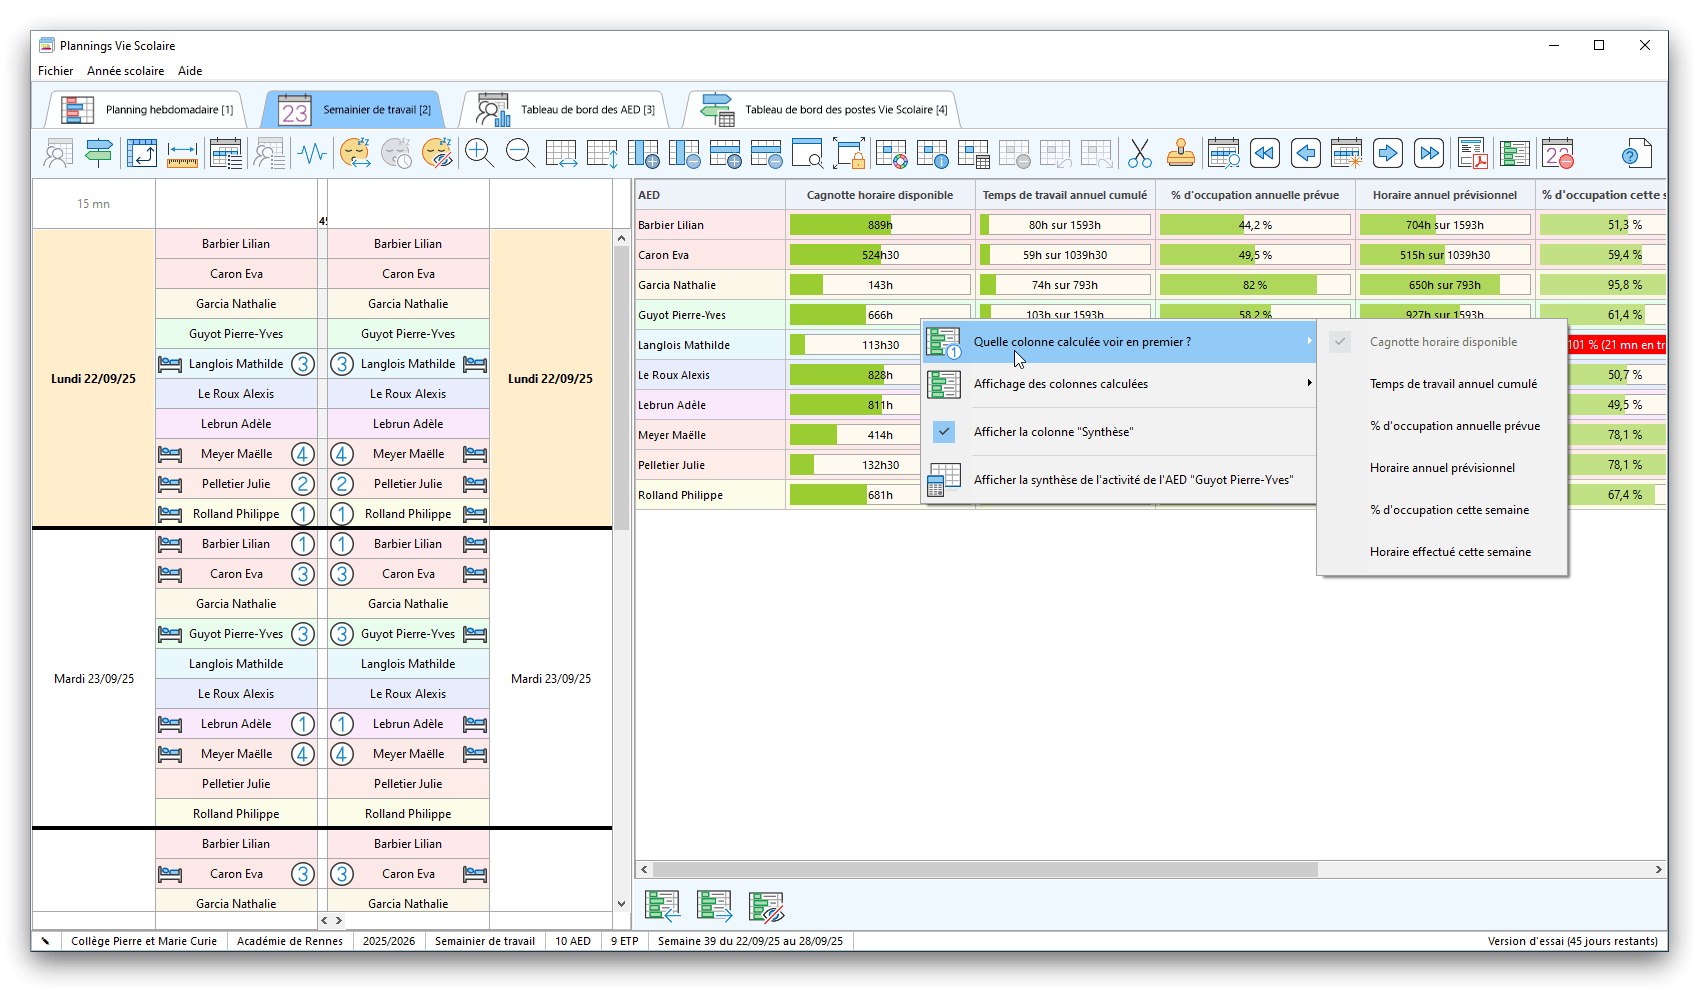Jump back with double left arrow
Screen dimensions: 1699x992
(1264, 154)
